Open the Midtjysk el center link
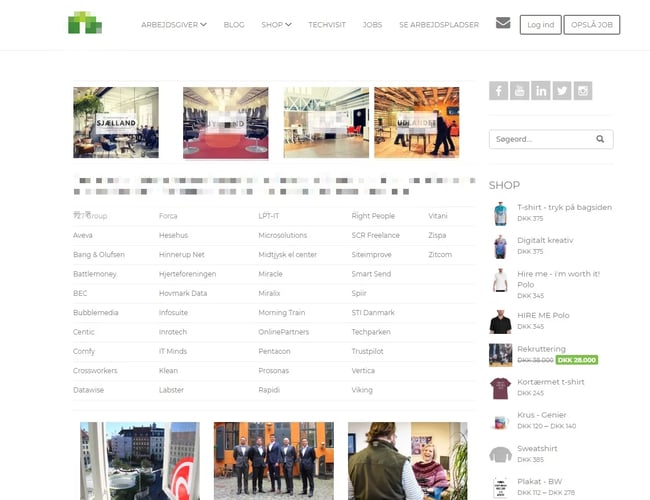 click(287, 255)
